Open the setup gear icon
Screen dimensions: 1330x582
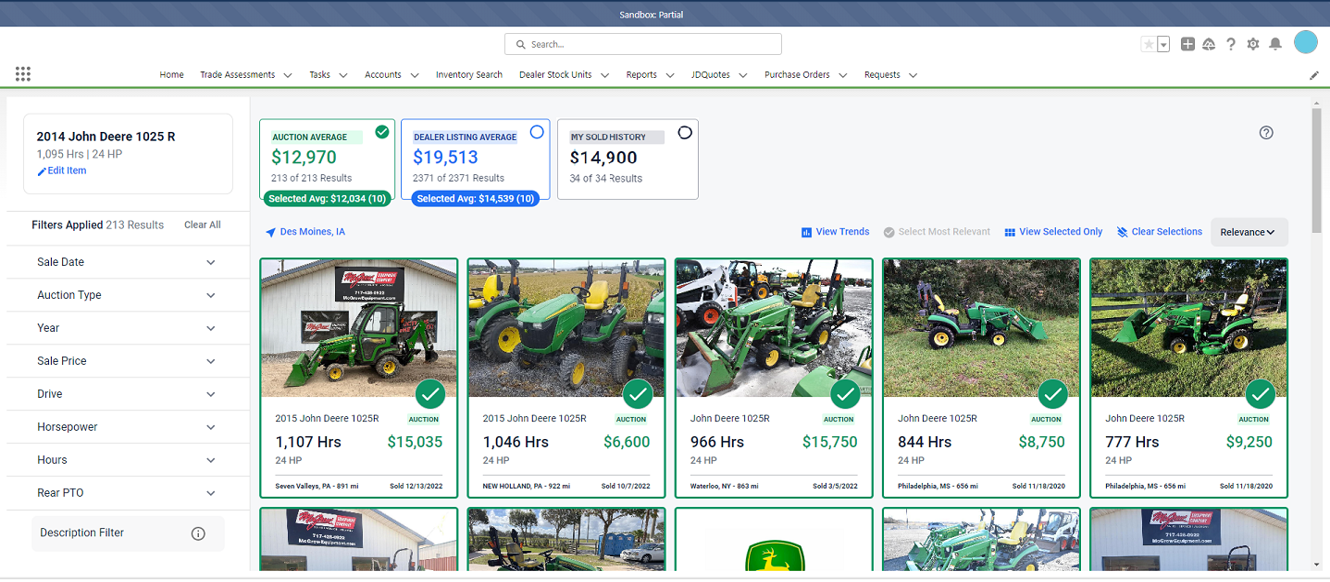click(x=1253, y=44)
